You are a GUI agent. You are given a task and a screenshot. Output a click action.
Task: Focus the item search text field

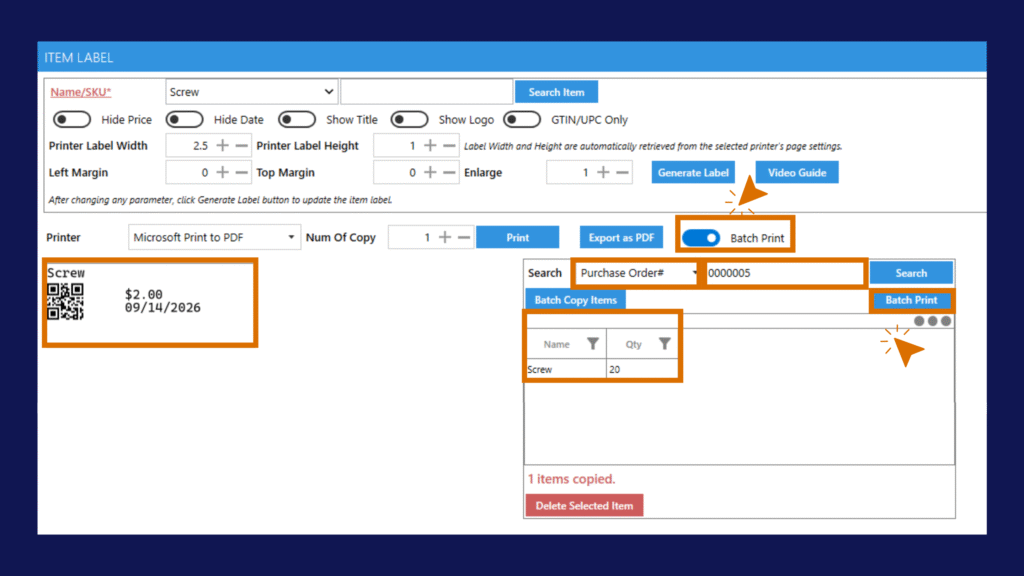coord(426,92)
